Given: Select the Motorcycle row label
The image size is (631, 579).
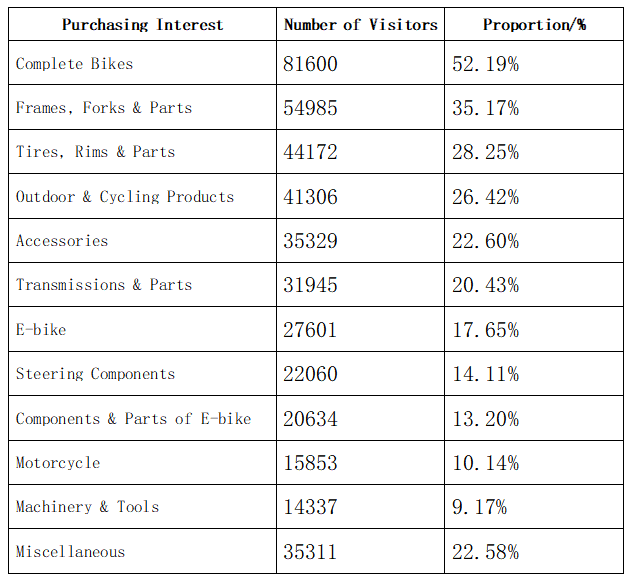Looking at the screenshot, I should point(58,463).
